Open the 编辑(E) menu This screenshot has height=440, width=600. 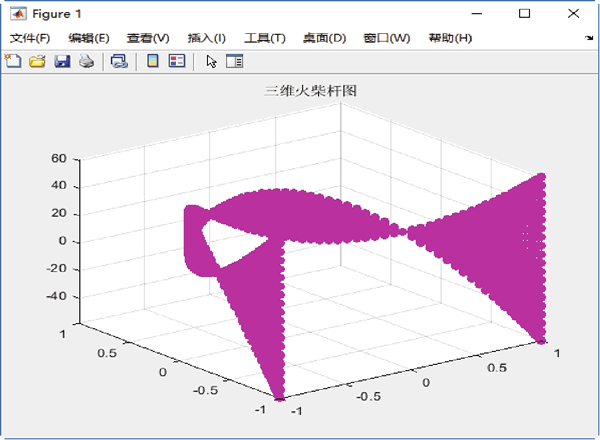click(89, 38)
